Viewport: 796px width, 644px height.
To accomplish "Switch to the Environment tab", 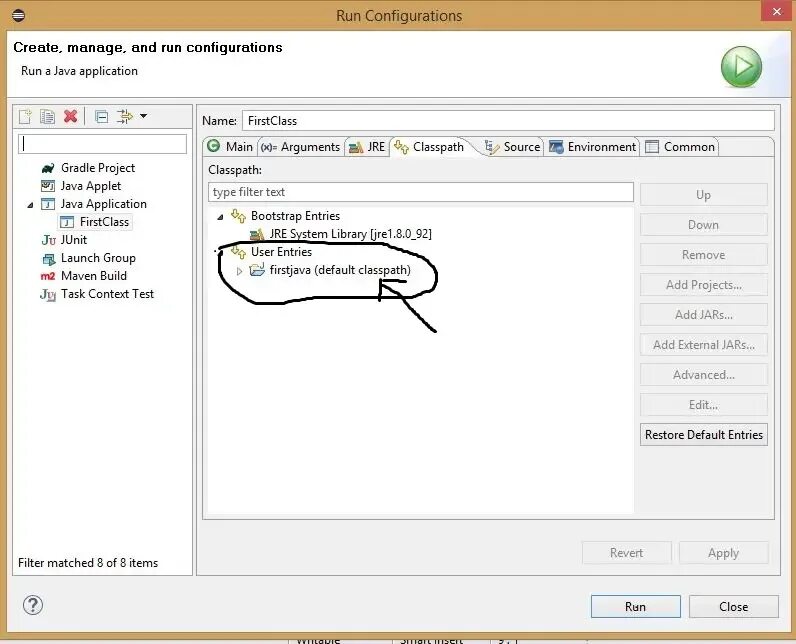I will [x=592, y=147].
